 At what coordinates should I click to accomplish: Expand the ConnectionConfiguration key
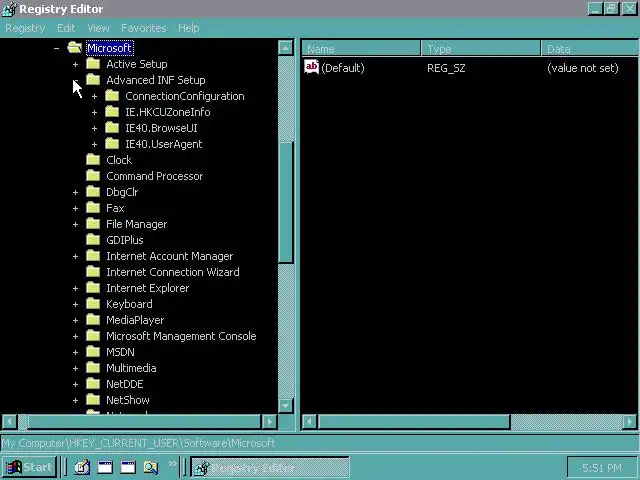(x=95, y=96)
